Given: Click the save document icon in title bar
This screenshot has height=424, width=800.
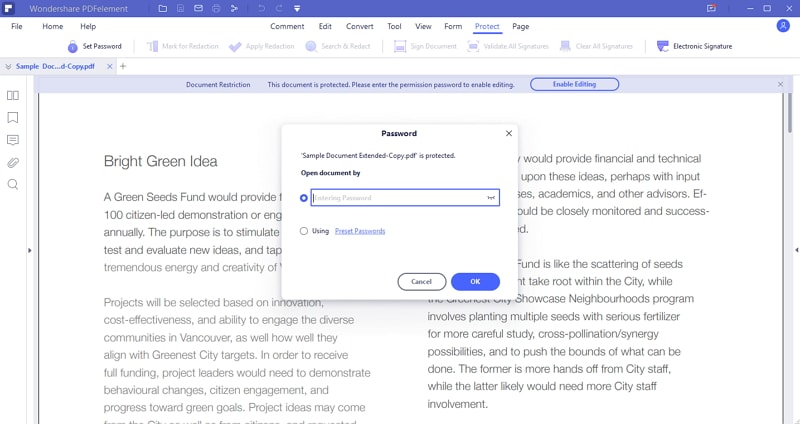Looking at the screenshot, I should [181, 9].
